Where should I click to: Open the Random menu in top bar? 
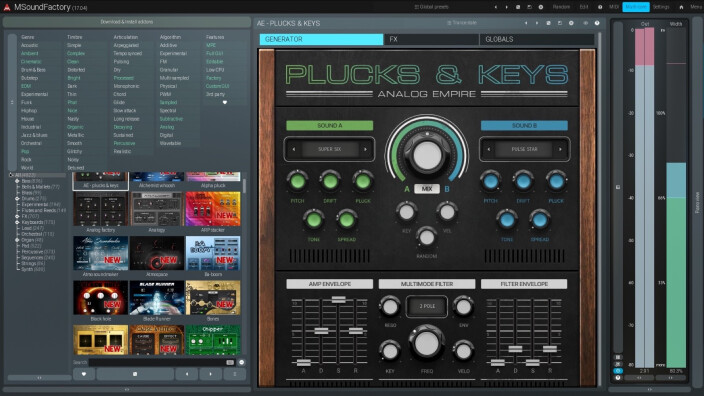click(x=561, y=7)
